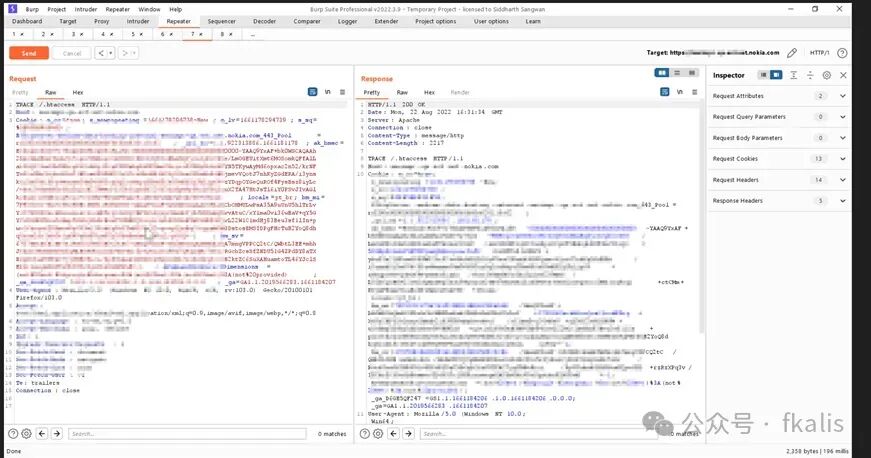
Task: Open the Project menu
Action: click(x=57, y=9)
